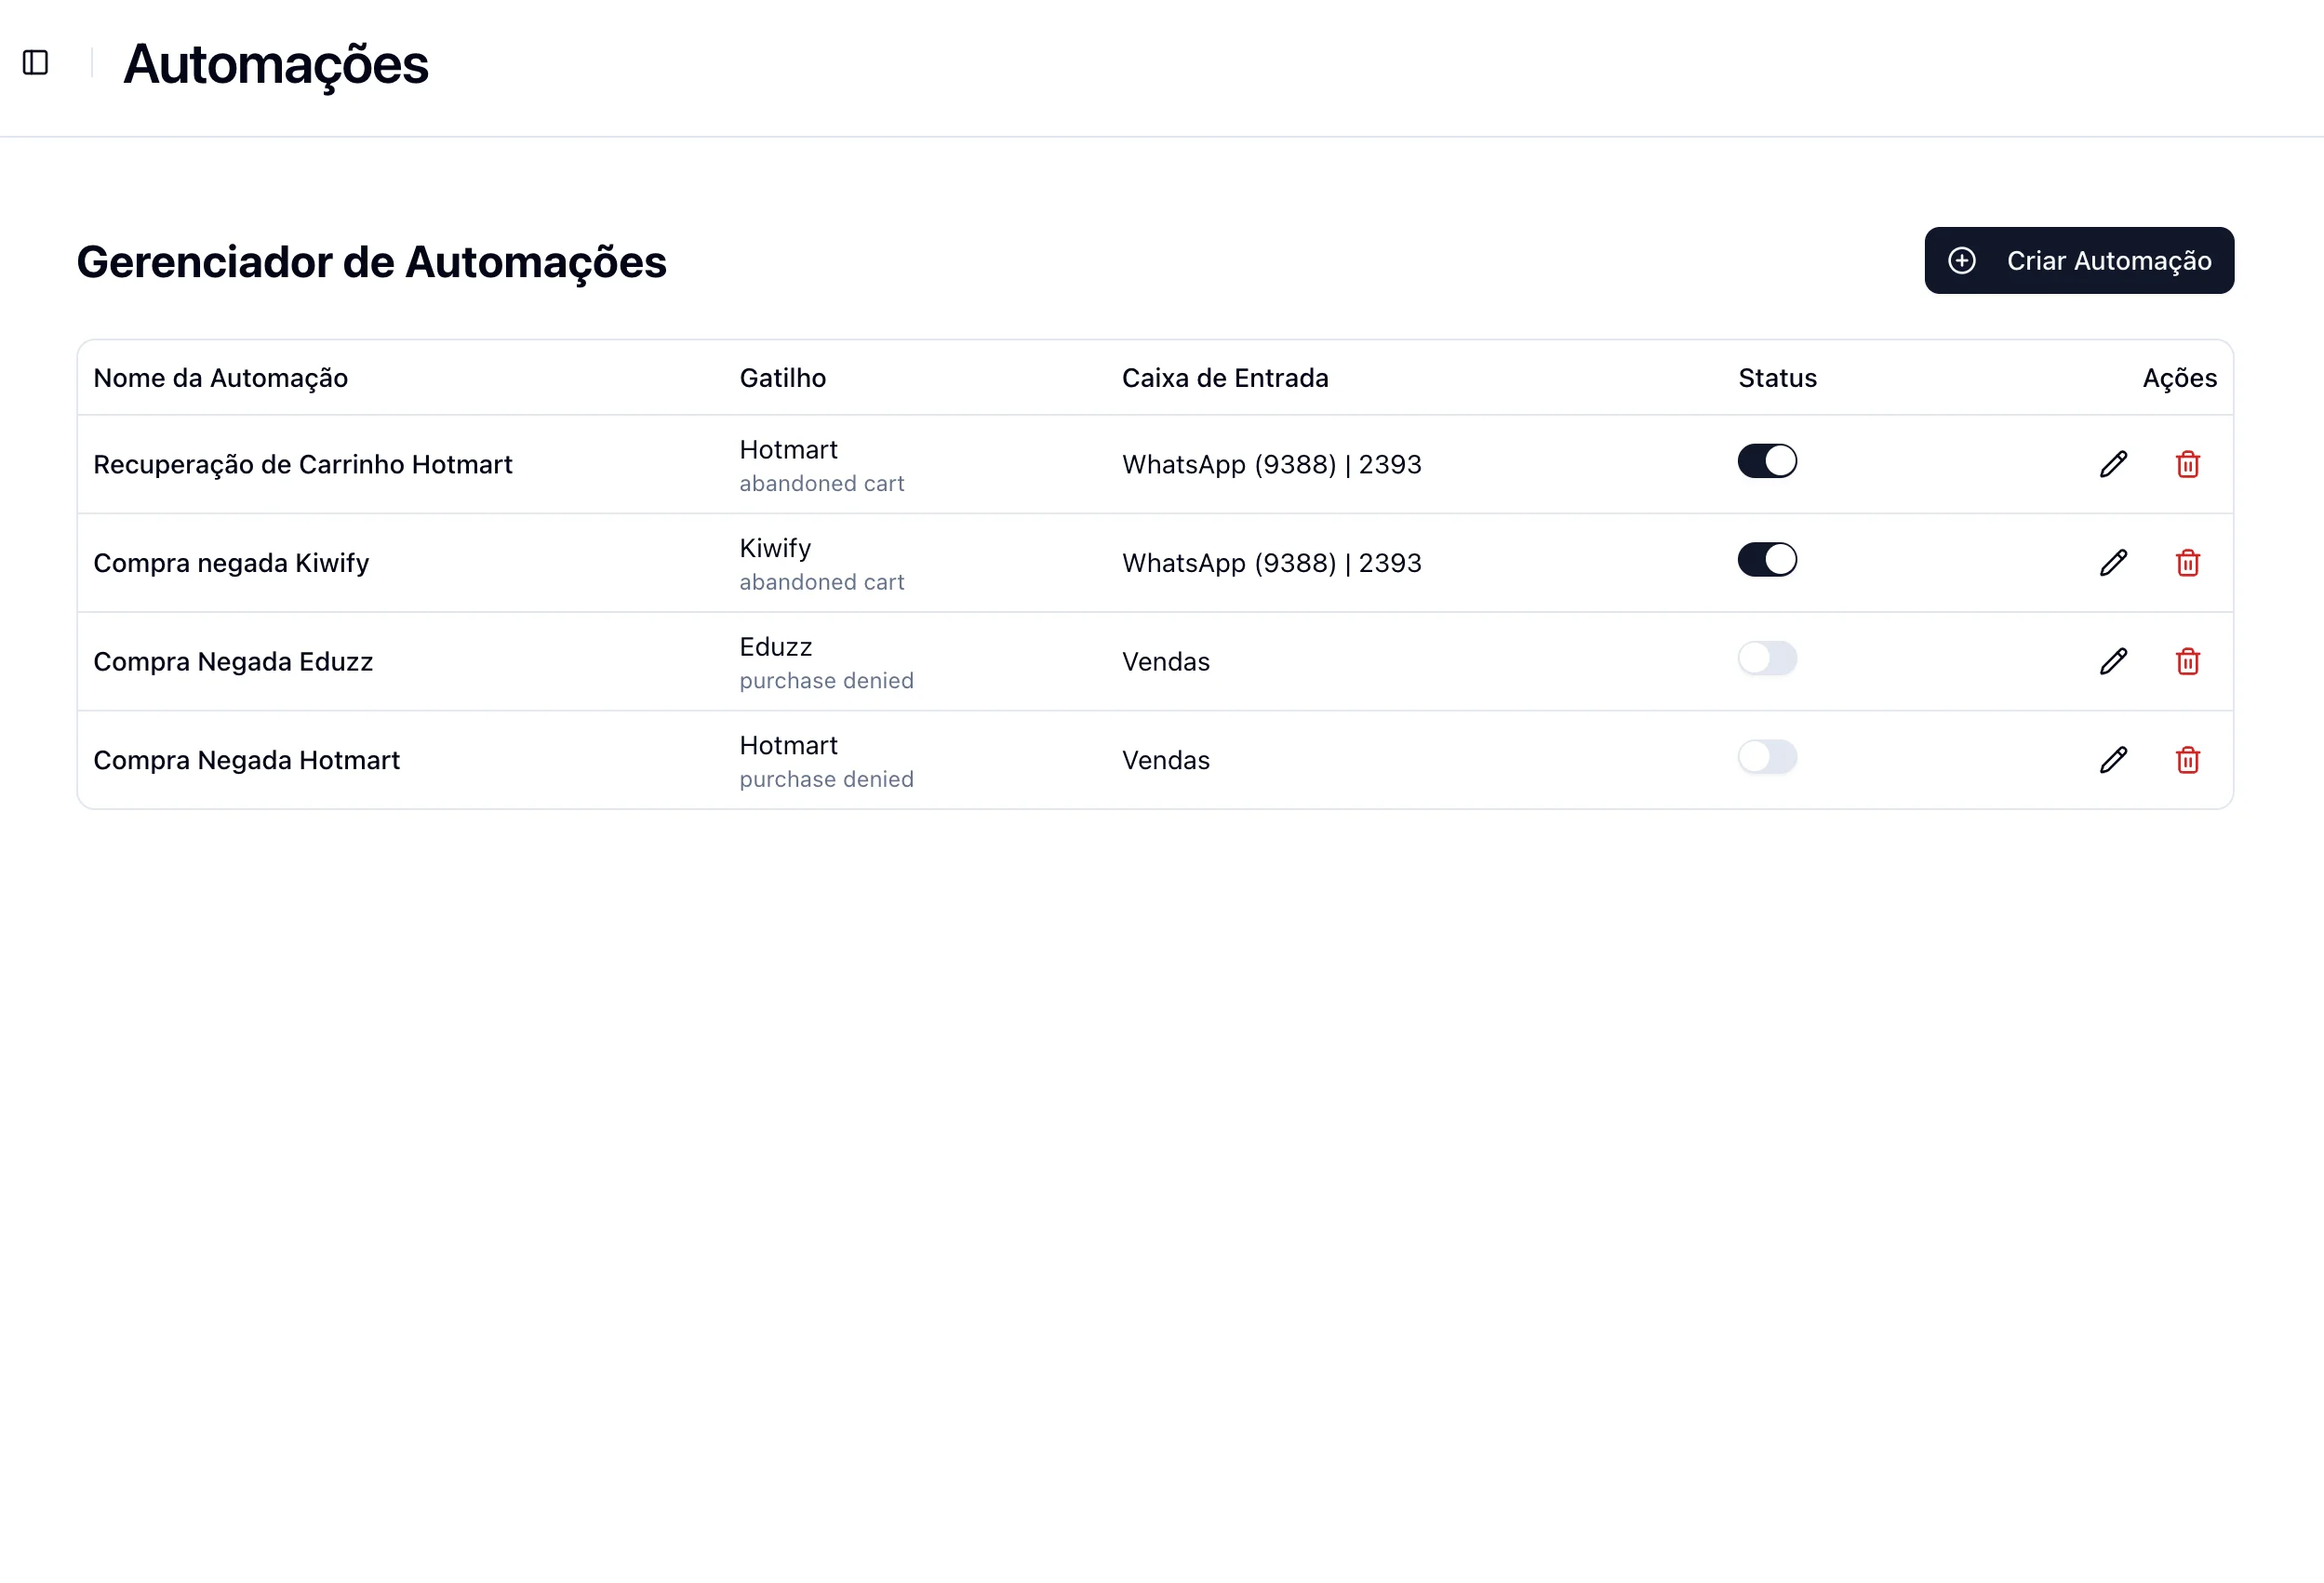Enable the Compra Negada Eduzz automation
The height and width of the screenshot is (1583, 2324).
click(1767, 658)
